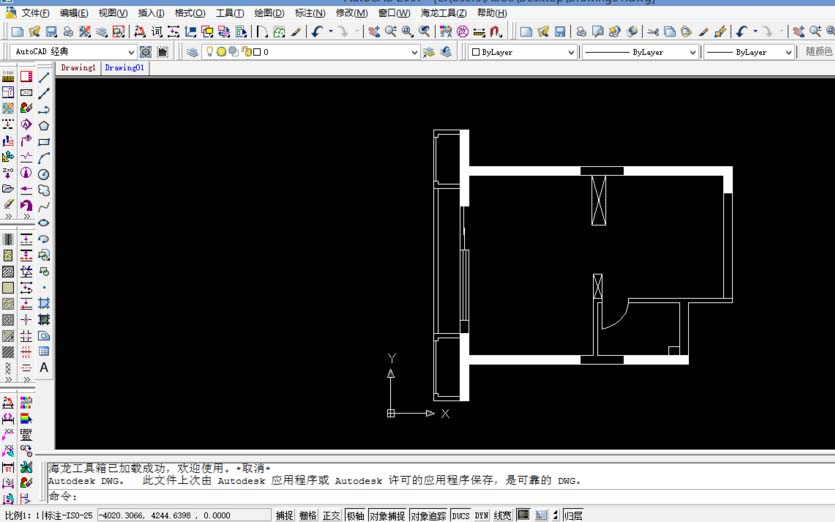Expand the top-left toolbar's » overflow chevron
This screenshot has width=835, height=522.
(8, 216)
